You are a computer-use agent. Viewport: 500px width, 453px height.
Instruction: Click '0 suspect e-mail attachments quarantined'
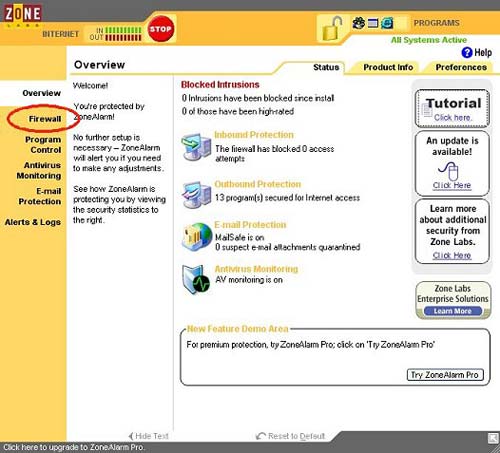288,247
